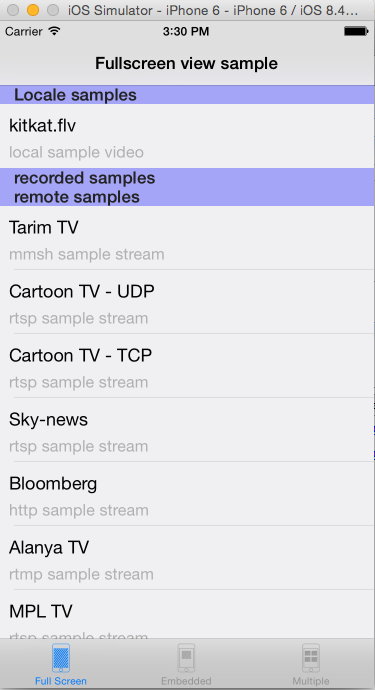Switch to the Multiple tab icon
Screen dimensions: 375x690
[x=311, y=657]
